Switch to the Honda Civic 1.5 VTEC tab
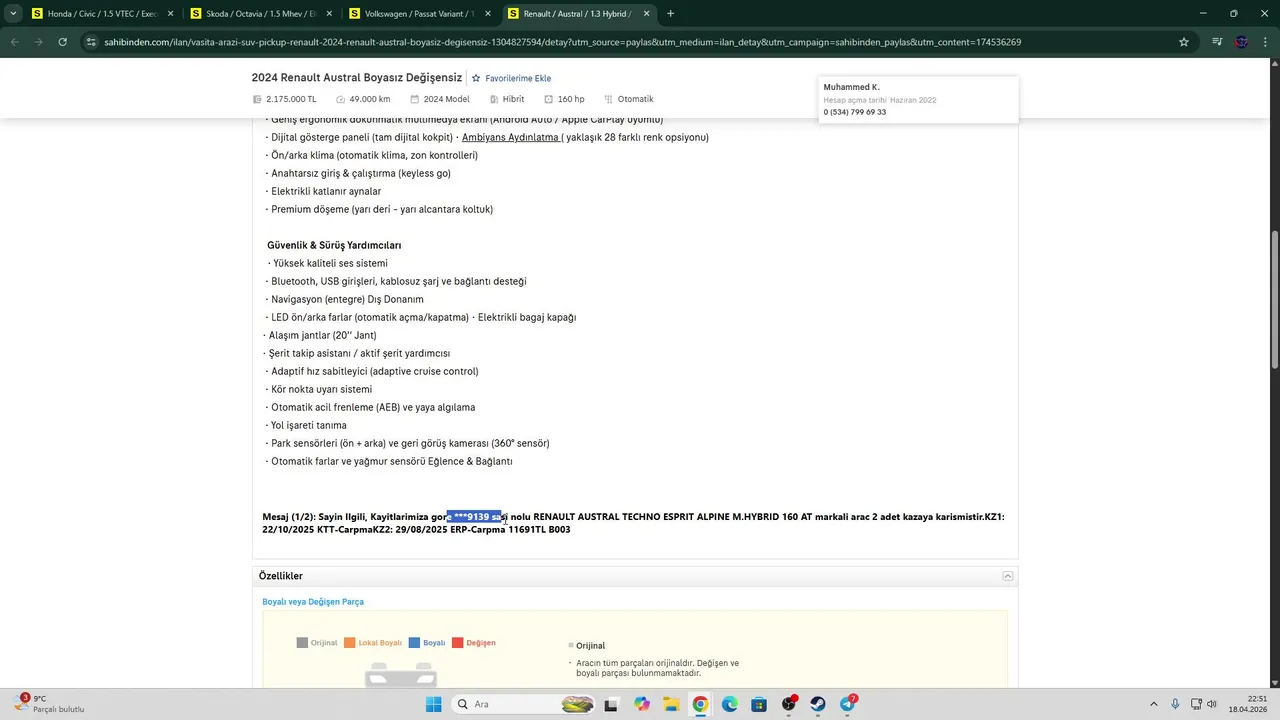Image resolution: width=1280 pixels, height=720 pixels. point(100,14)
